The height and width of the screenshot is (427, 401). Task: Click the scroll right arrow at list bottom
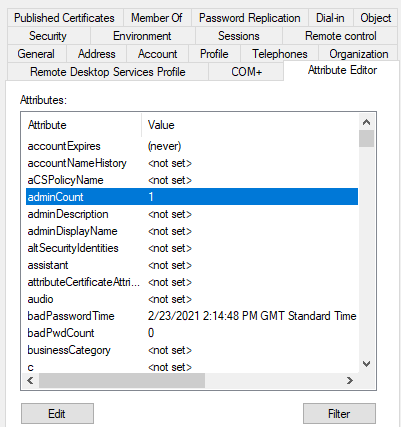point(349,380)
